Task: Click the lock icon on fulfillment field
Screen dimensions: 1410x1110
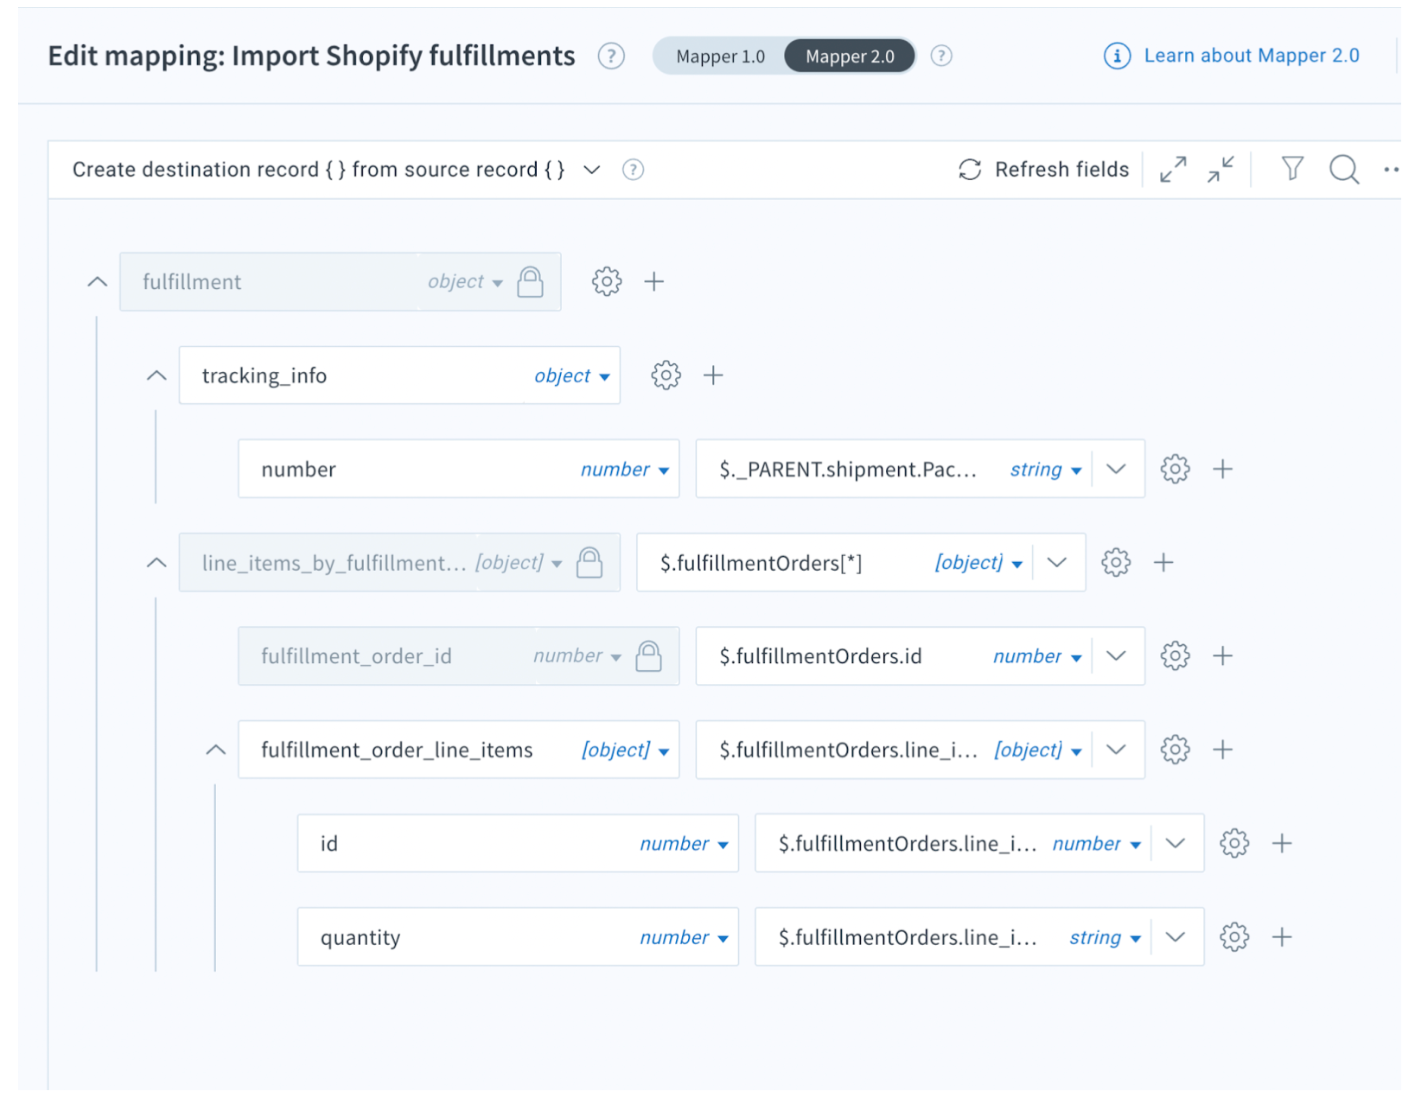Action: point(530,282)
